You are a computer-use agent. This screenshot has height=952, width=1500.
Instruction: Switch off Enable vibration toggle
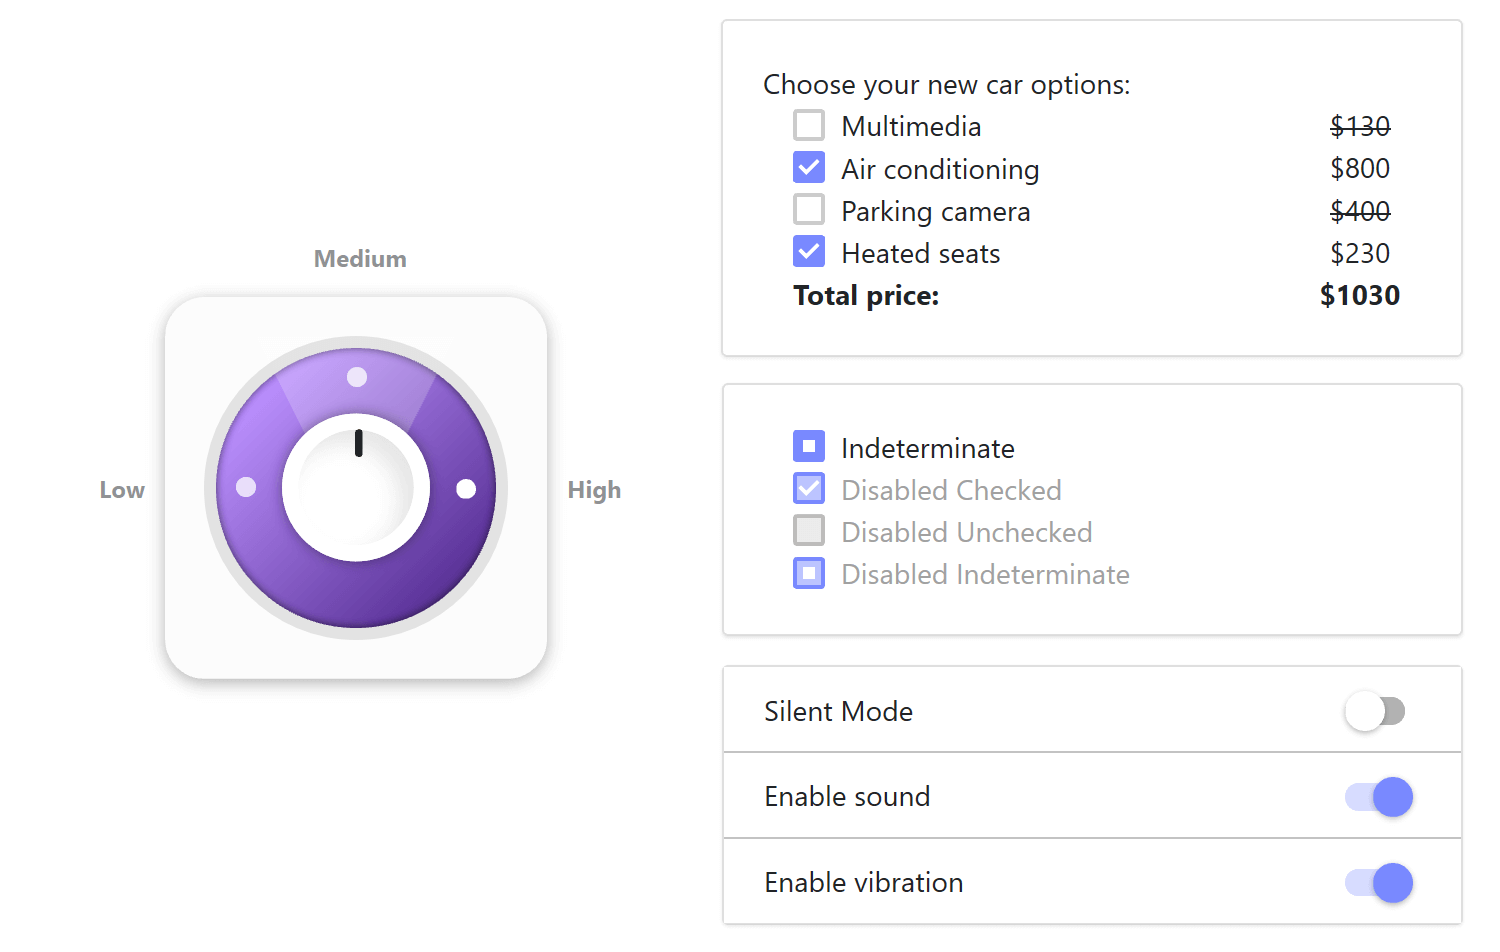1379,883
